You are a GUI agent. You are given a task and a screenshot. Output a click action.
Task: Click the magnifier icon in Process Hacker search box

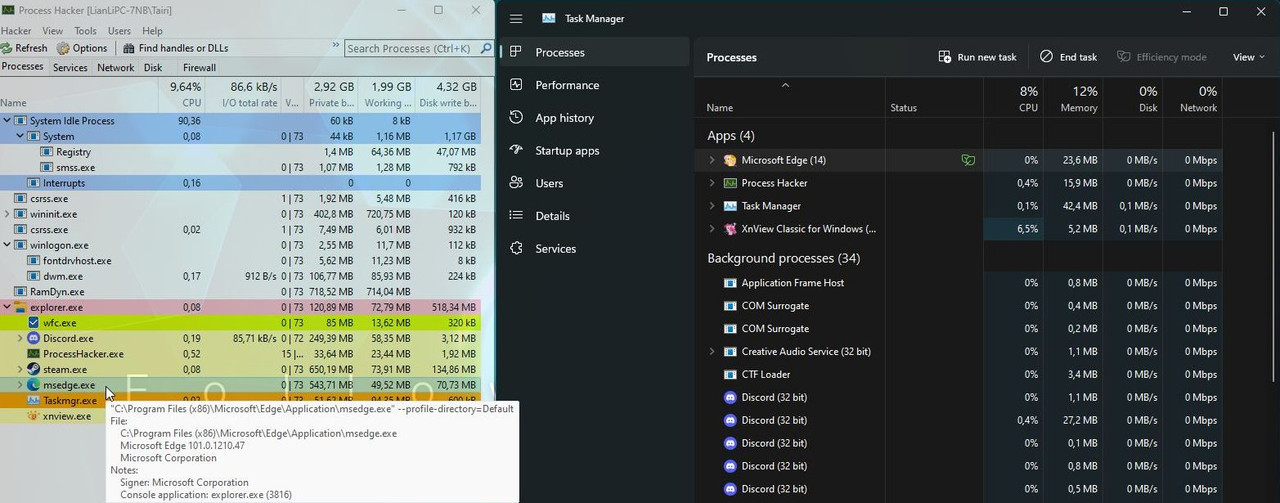486,48
